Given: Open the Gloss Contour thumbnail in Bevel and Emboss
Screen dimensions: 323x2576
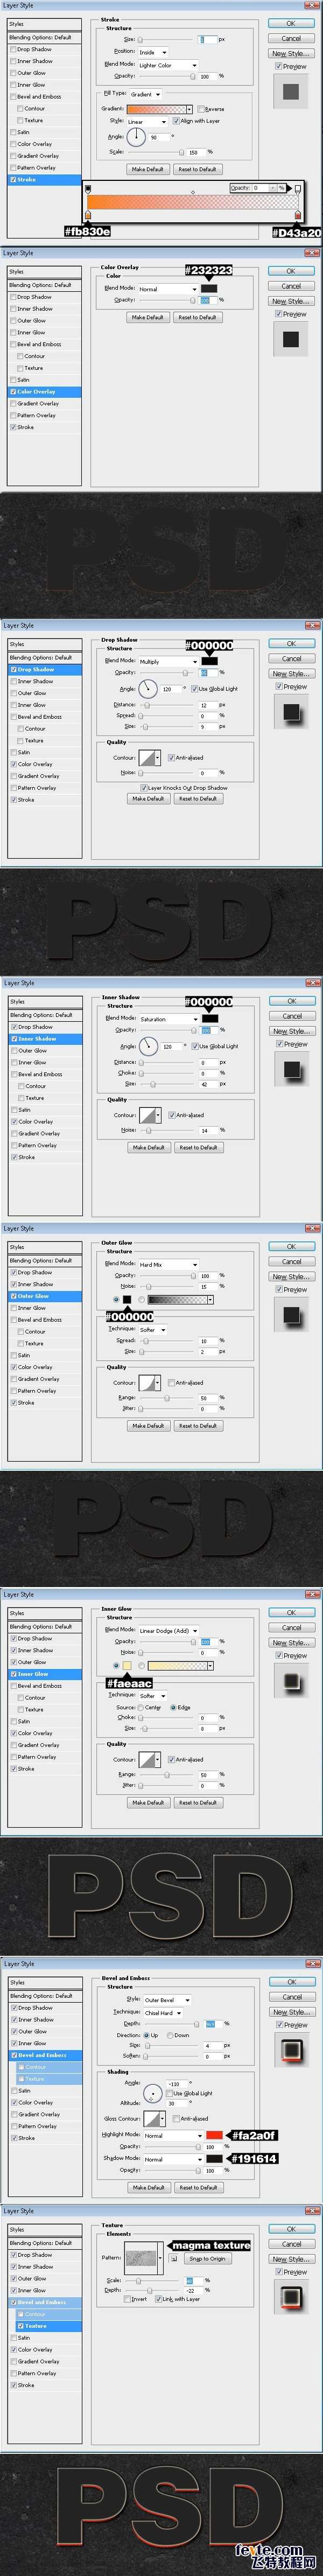Looking at the screenshot, I should pos(152,2118).
